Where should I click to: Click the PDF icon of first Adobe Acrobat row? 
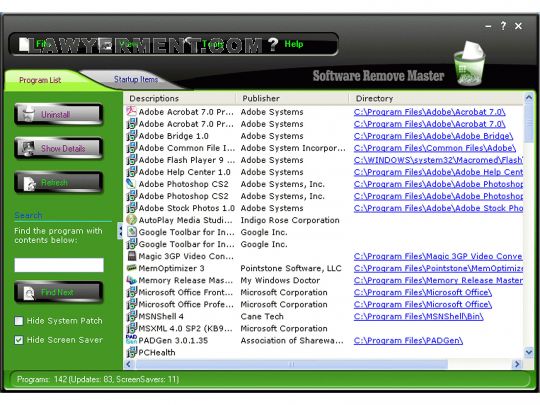pos(131,111)
